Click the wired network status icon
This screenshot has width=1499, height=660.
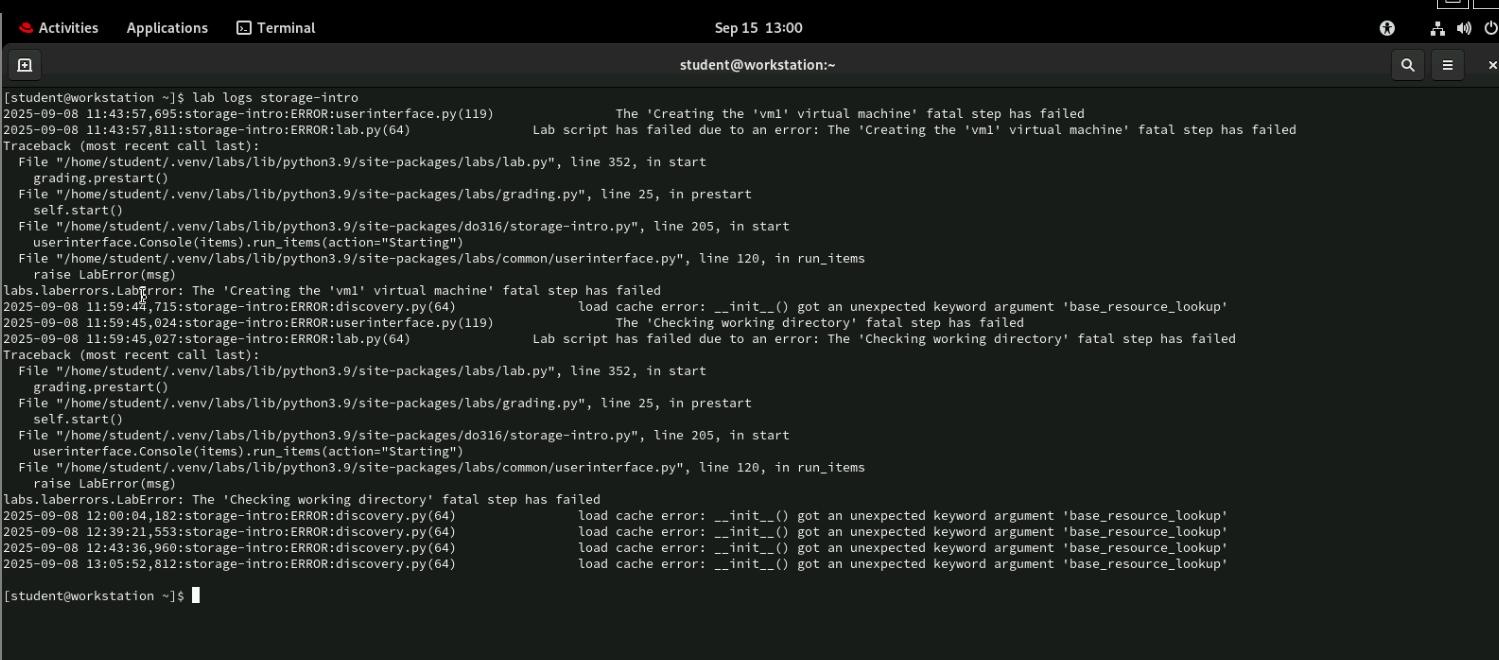tap(1437, 28)
